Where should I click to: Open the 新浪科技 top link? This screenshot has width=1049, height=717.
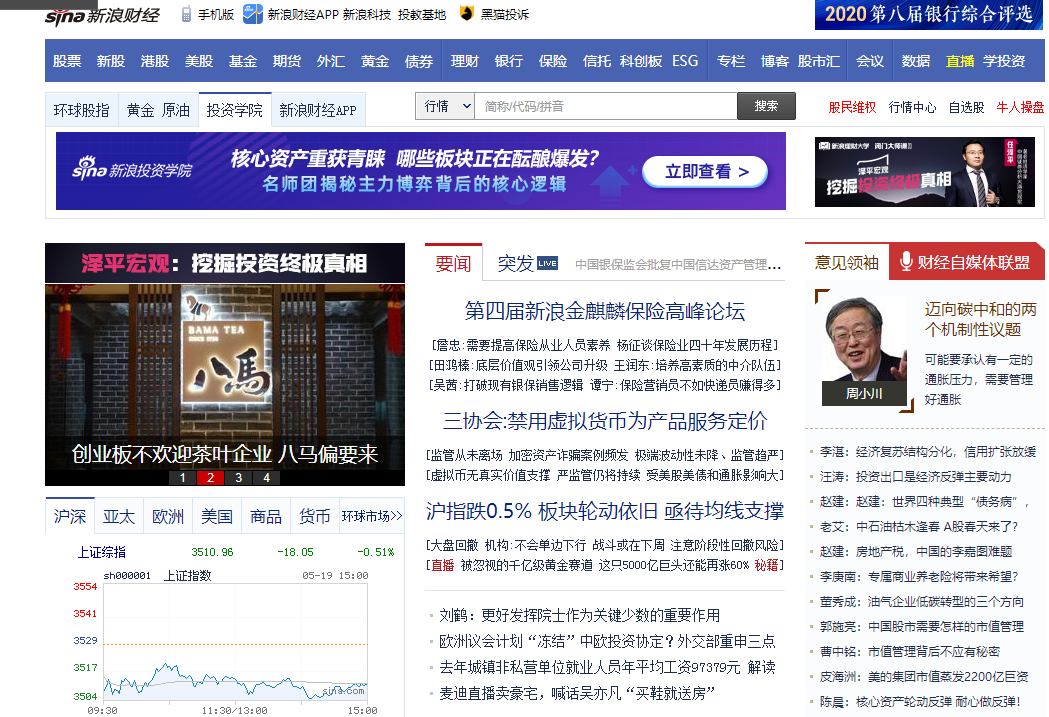367,14
